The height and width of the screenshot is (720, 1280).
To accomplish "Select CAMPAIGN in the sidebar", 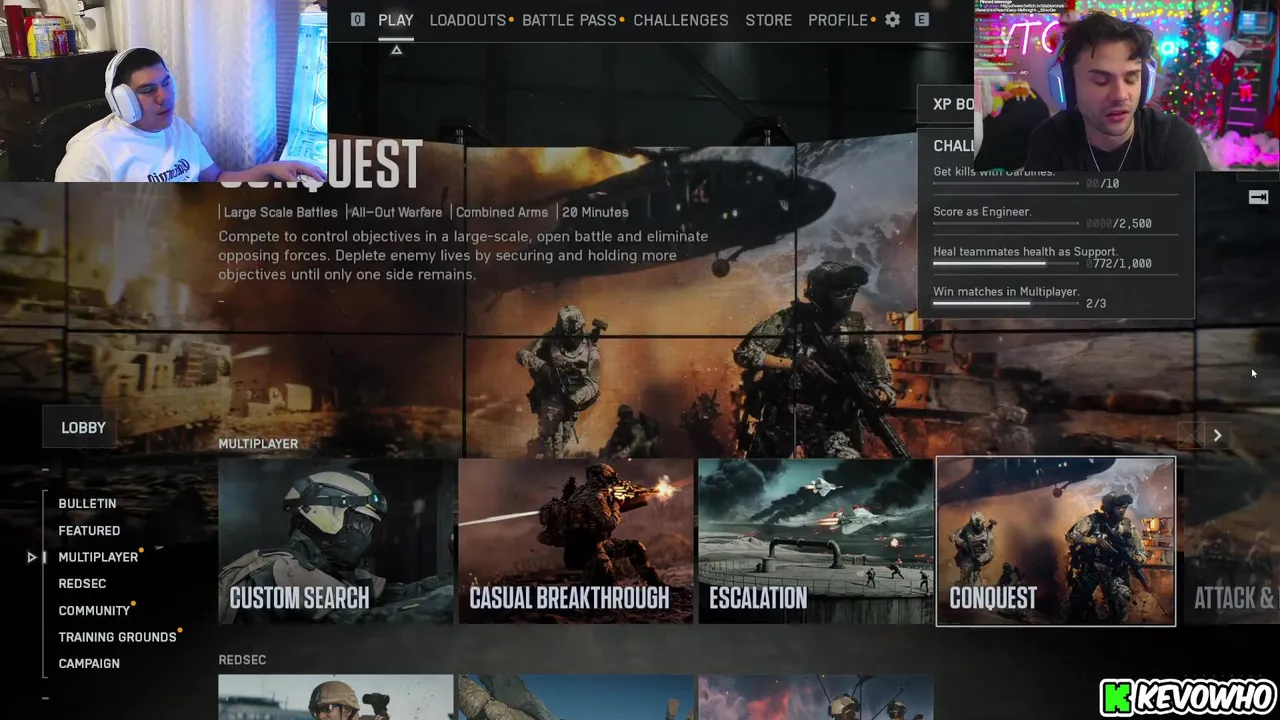I will (89, 664).
